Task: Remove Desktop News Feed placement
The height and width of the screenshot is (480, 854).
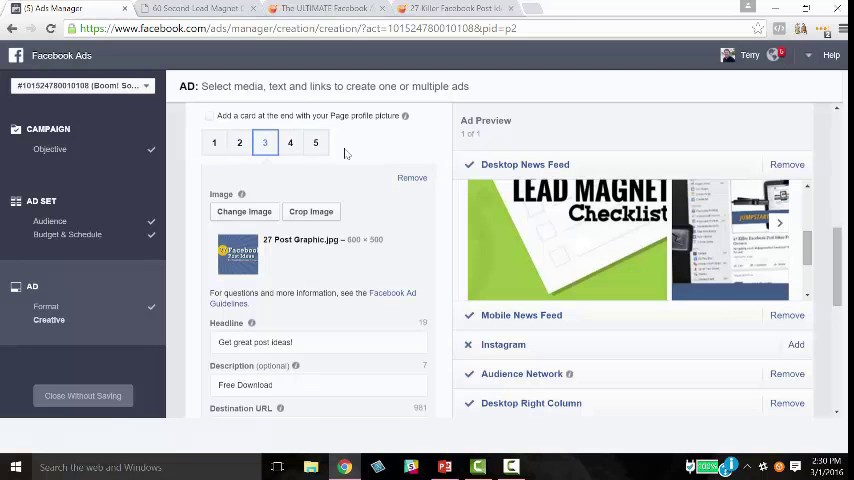Action: (787, 165)
